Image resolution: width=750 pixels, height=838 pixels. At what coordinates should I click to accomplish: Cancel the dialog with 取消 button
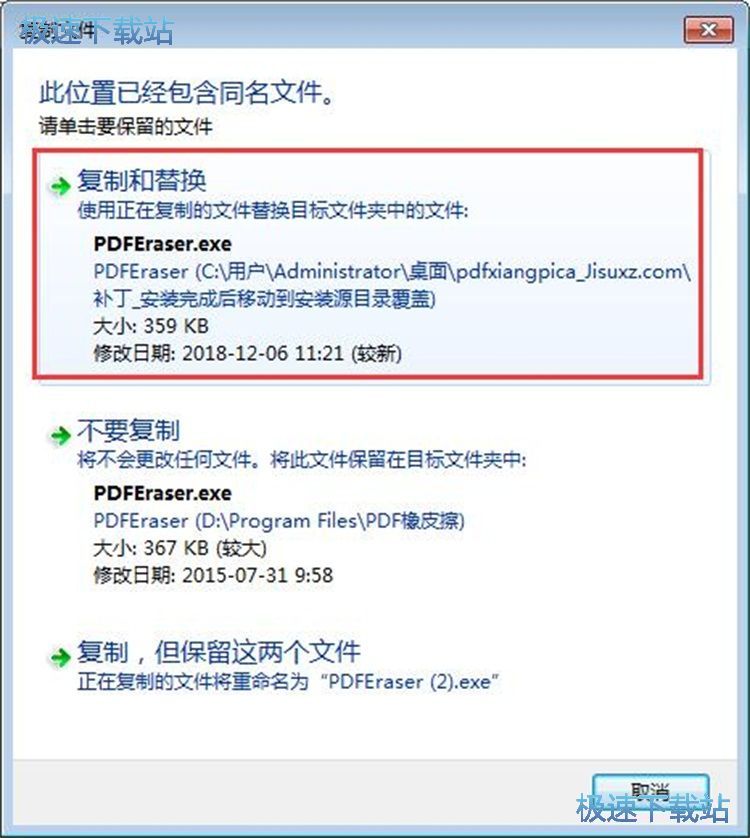click(650, 791)
